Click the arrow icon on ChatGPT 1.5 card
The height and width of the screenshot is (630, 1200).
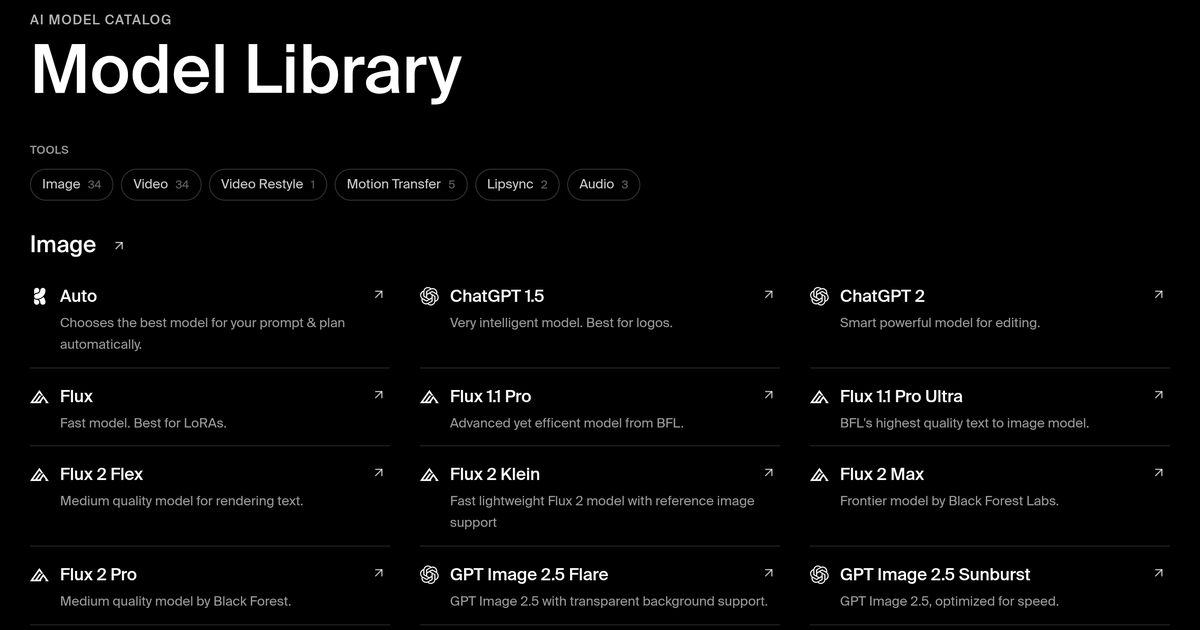click(x=768, y=295)
